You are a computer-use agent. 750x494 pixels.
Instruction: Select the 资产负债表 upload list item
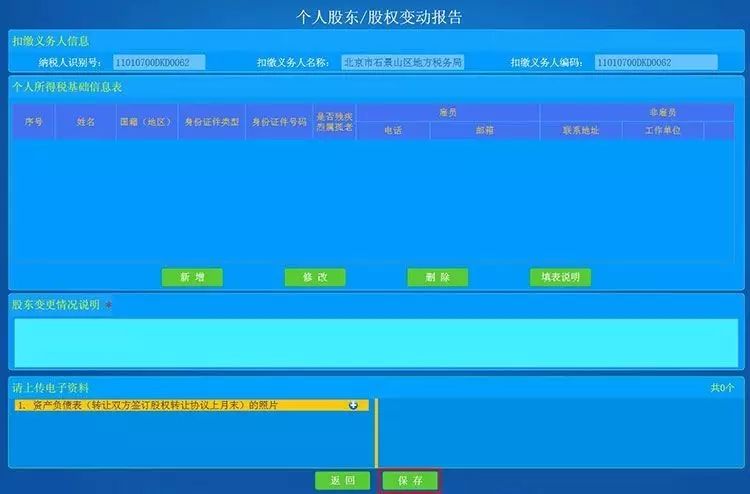click(180, 405)
